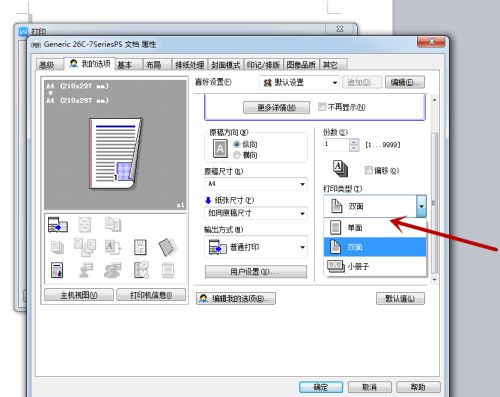Click the grayed single stamp icon in bottom row
The height and width of the screenshot is (397, 500).
(86, 270)
